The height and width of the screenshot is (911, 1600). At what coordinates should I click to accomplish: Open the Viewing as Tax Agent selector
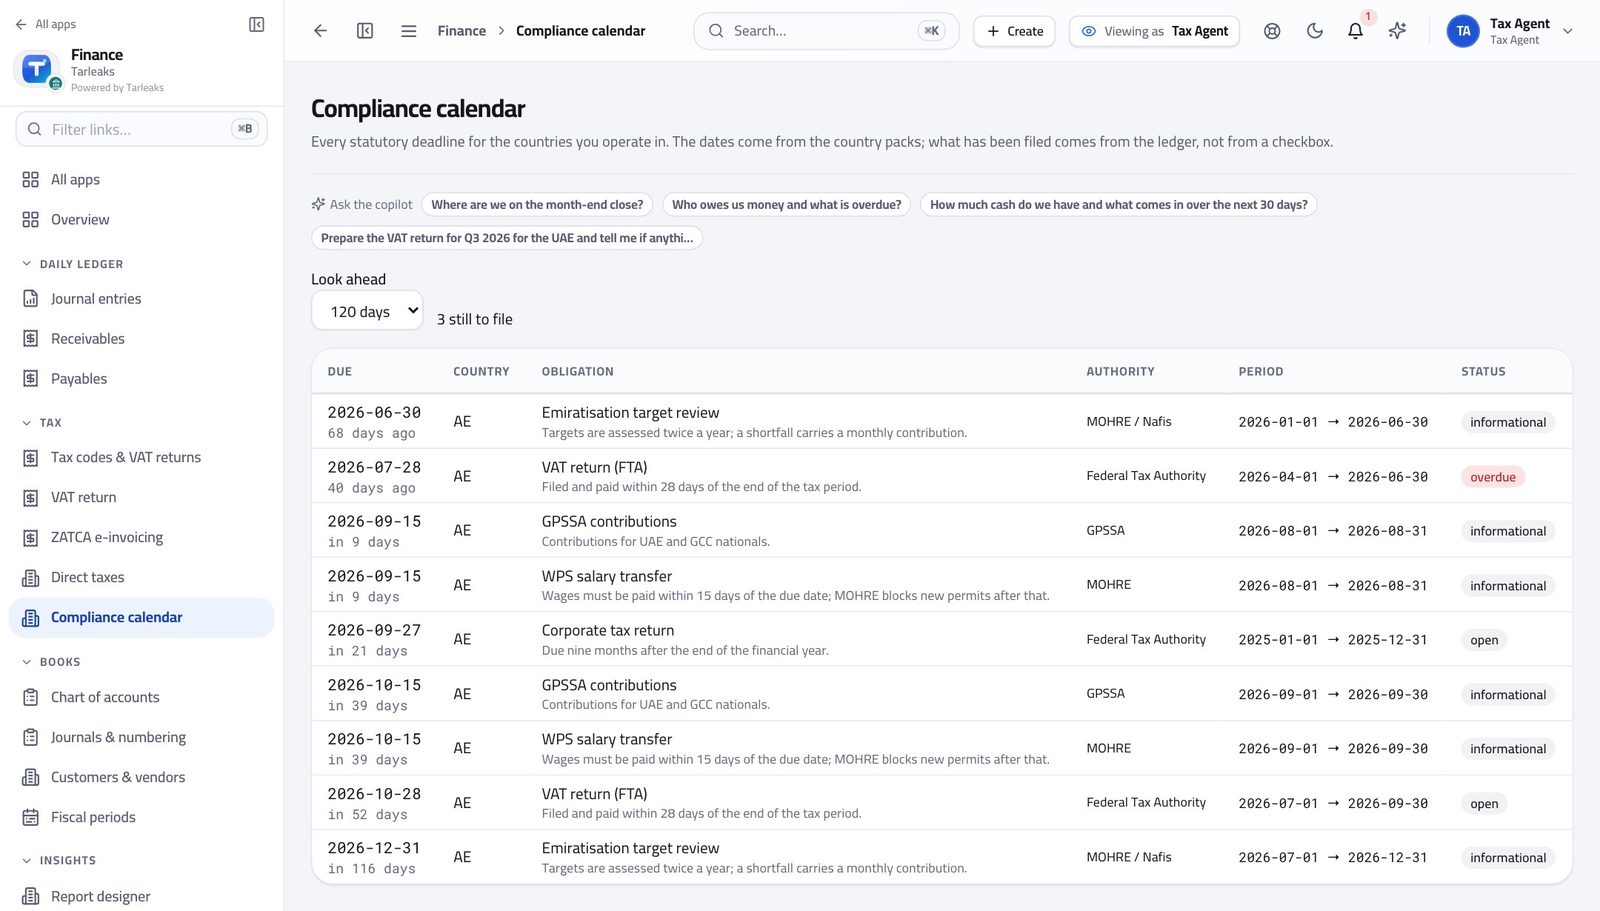[1155, 31]
